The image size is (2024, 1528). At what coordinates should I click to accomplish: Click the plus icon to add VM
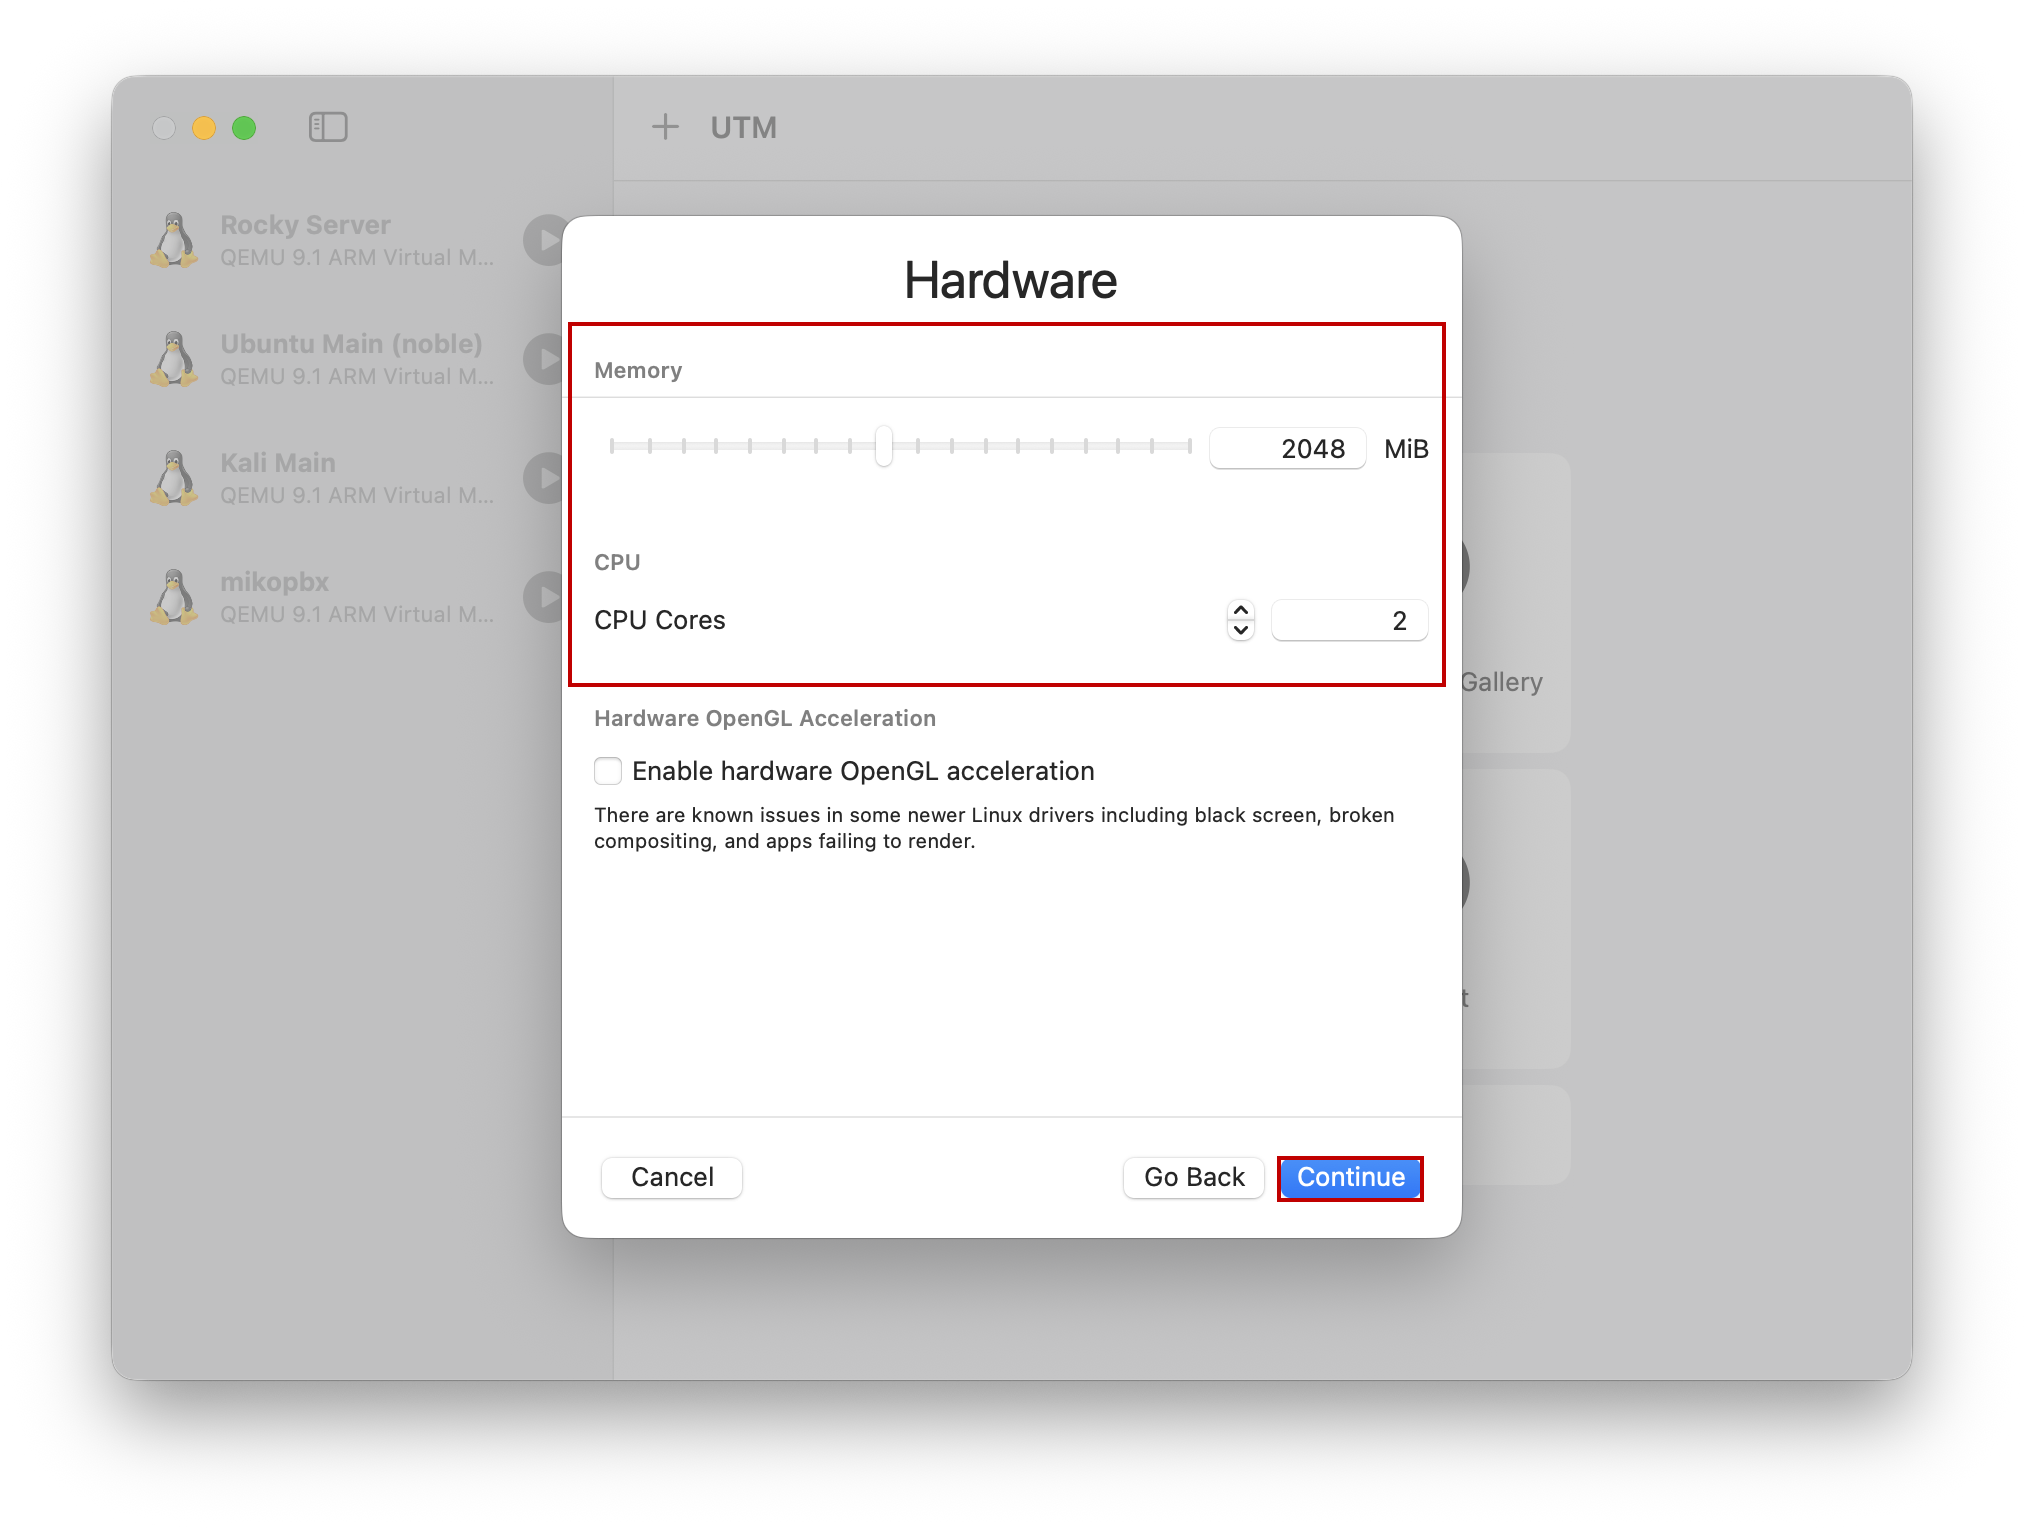pos(665,127)
